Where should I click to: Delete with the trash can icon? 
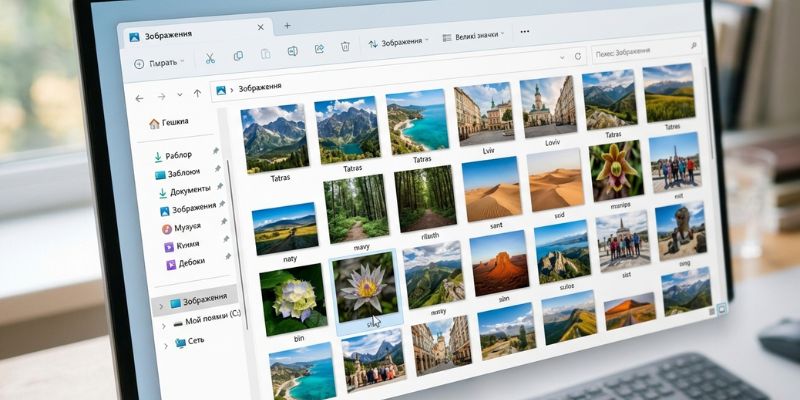pyautogui.click(x=345, y=46)
